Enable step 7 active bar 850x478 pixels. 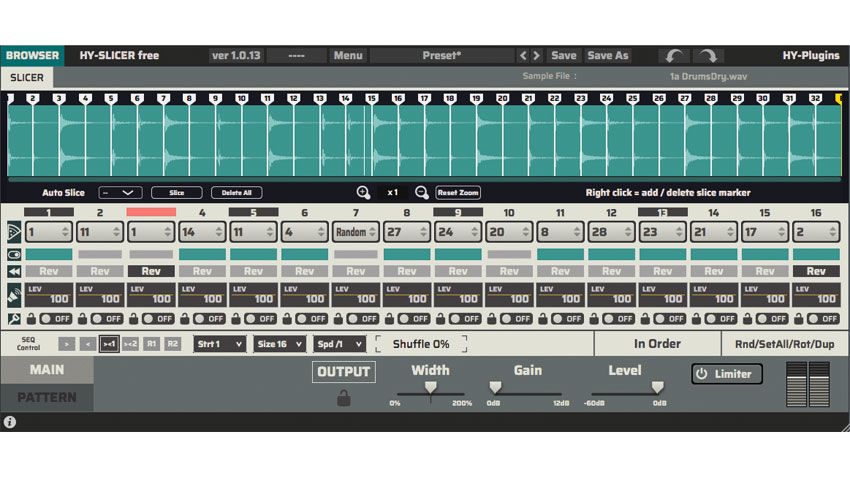point(356,254)
